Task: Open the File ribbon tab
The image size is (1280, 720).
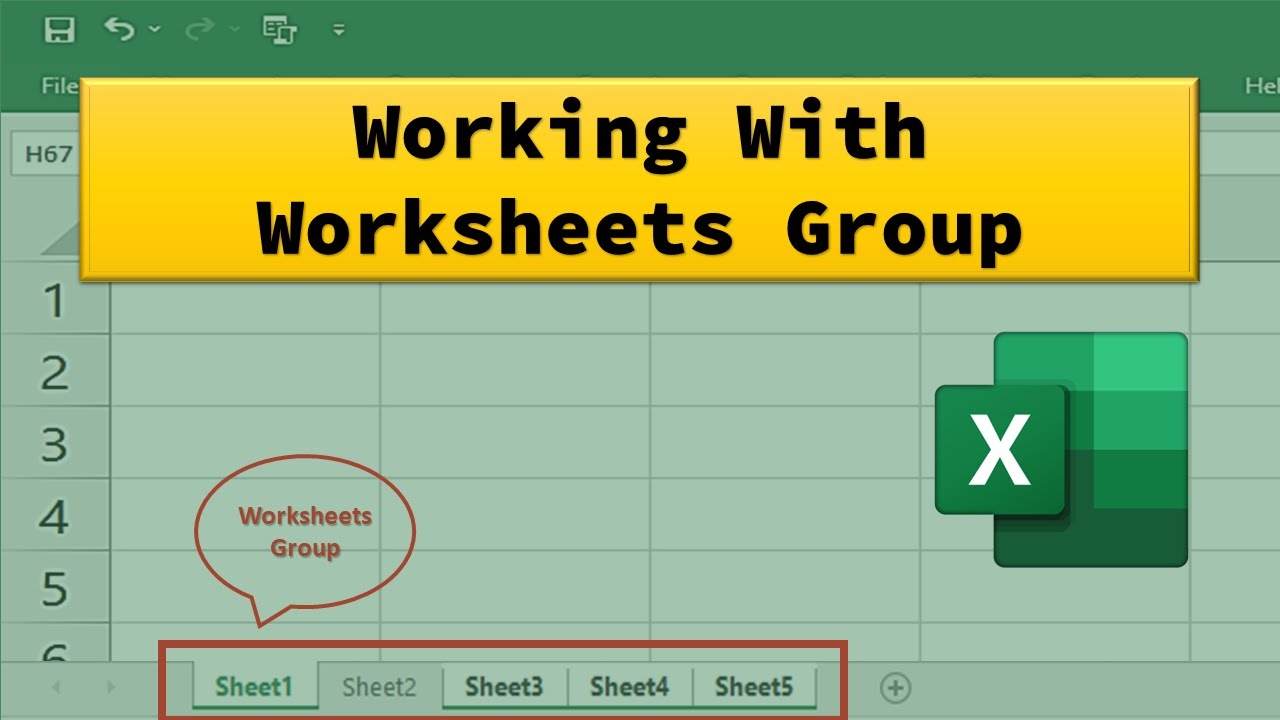Action: [59, 86]
